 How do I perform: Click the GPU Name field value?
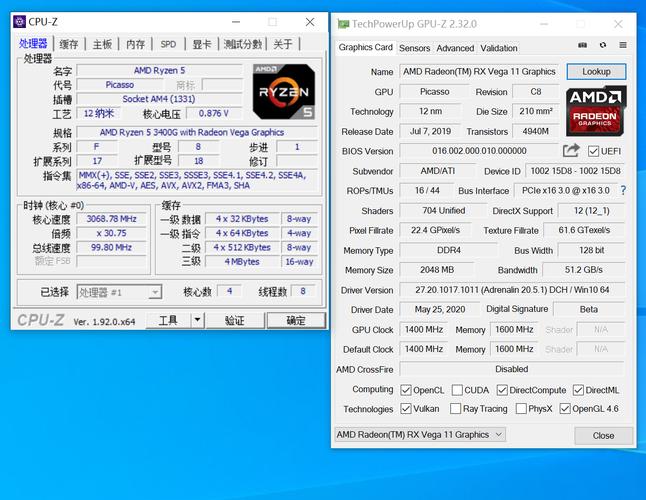[x=479, y=72]
